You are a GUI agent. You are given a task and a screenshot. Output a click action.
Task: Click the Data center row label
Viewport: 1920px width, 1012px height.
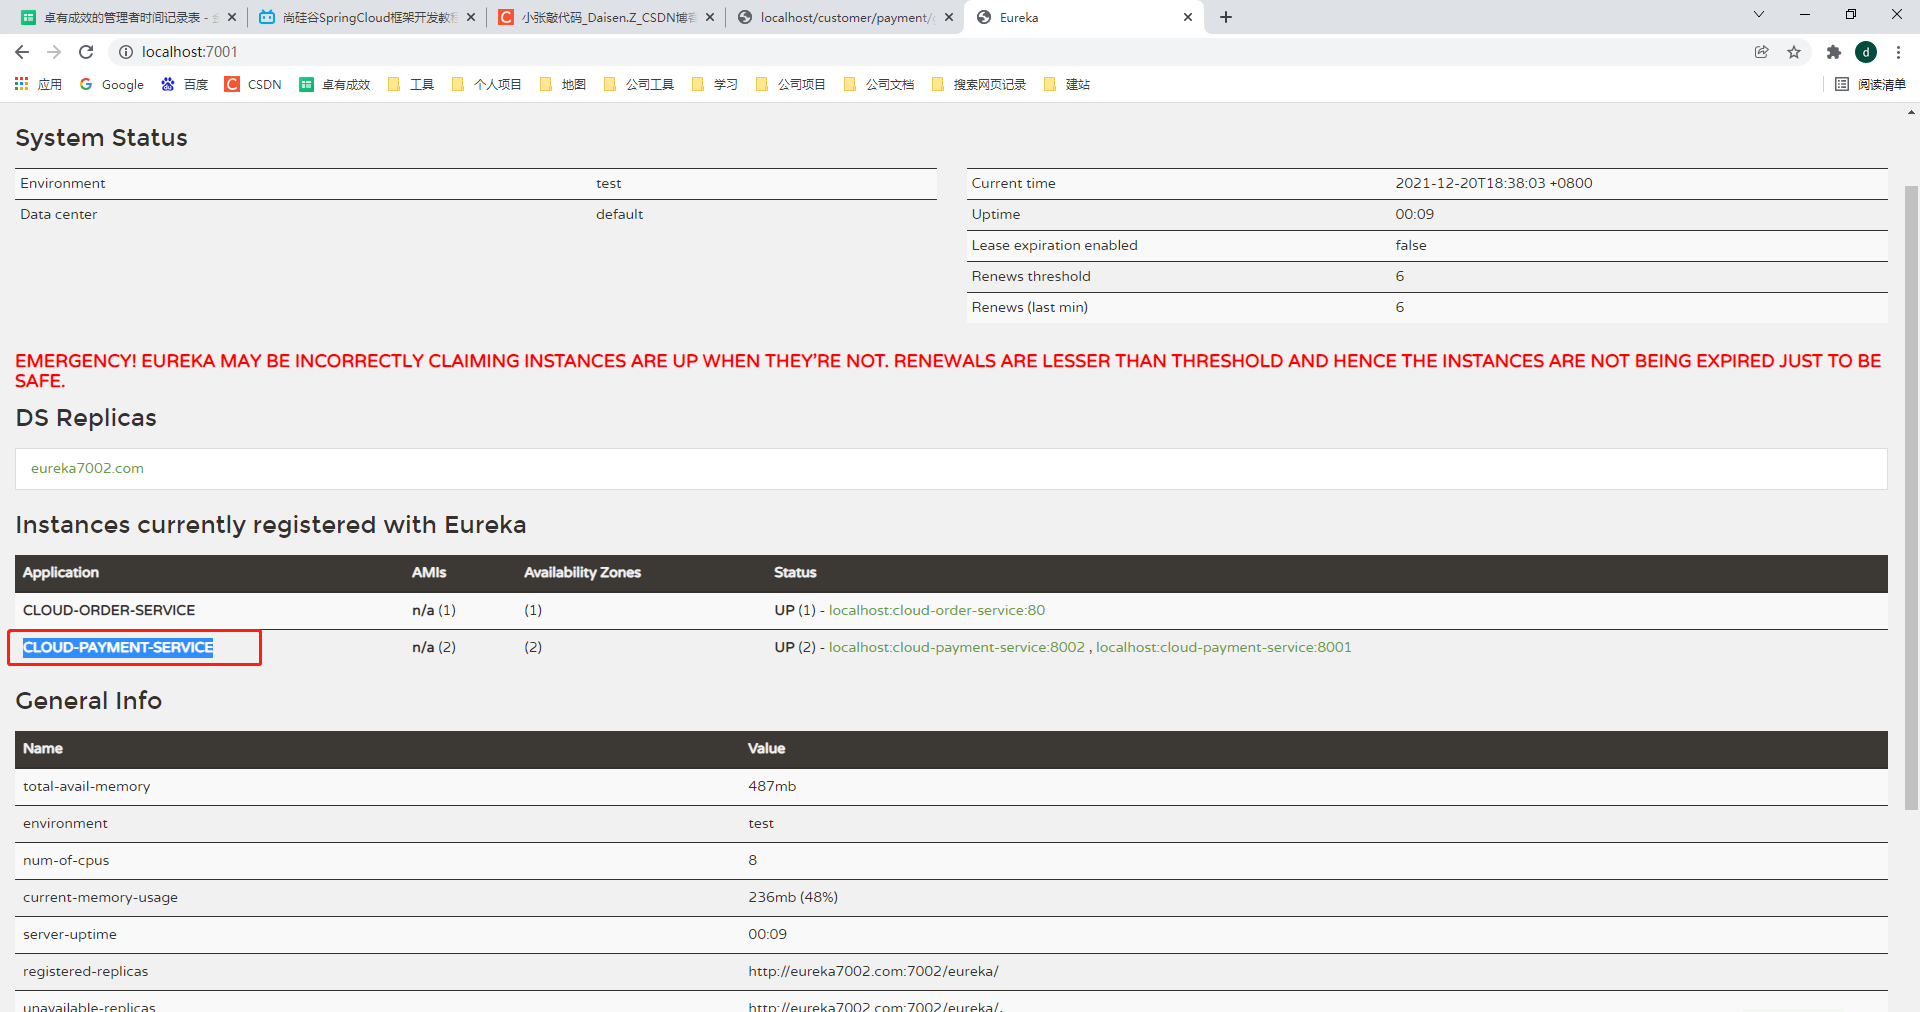pos(59,214)
